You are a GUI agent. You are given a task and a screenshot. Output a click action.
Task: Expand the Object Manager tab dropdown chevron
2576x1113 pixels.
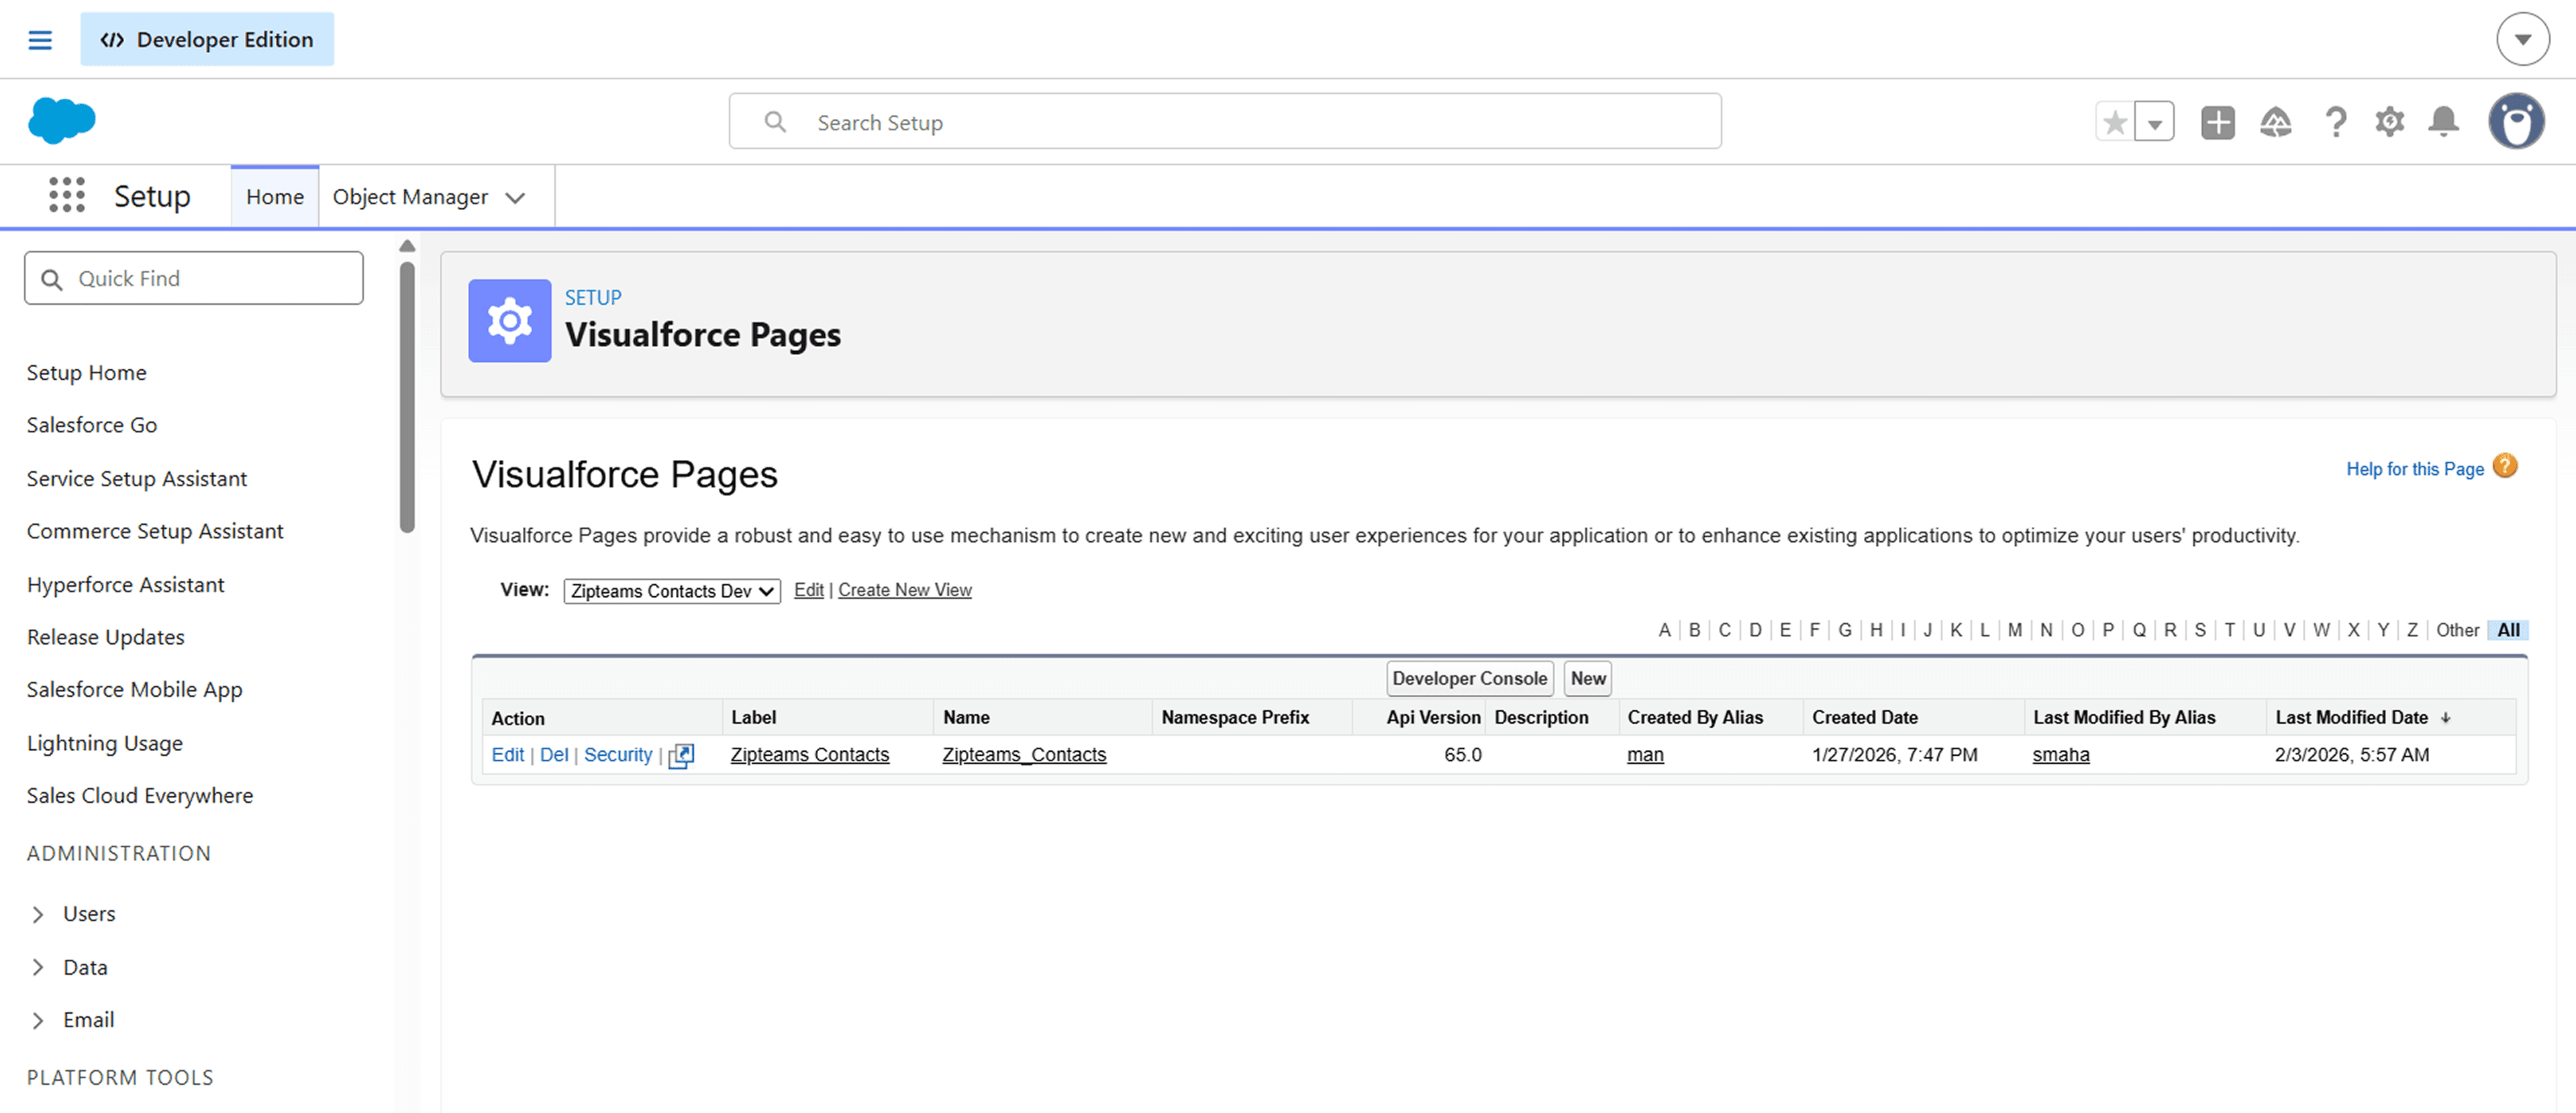click(x=515, y=198)
